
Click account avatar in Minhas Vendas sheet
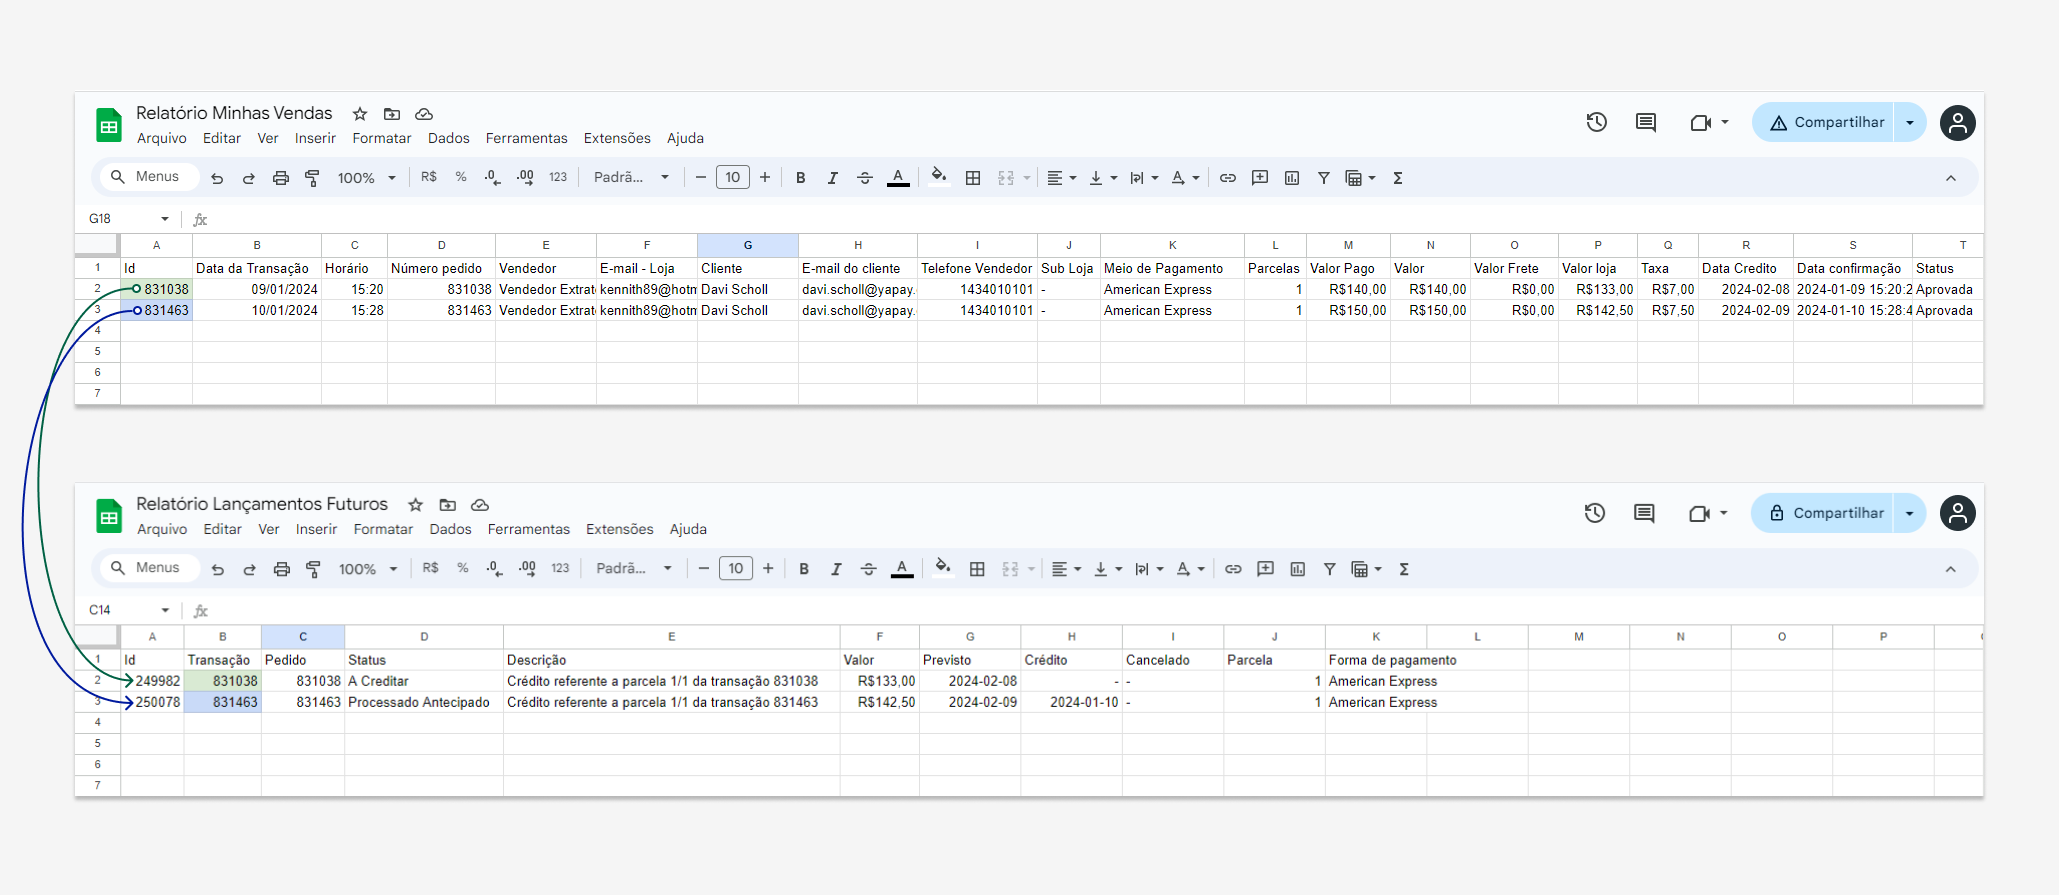1957,123
